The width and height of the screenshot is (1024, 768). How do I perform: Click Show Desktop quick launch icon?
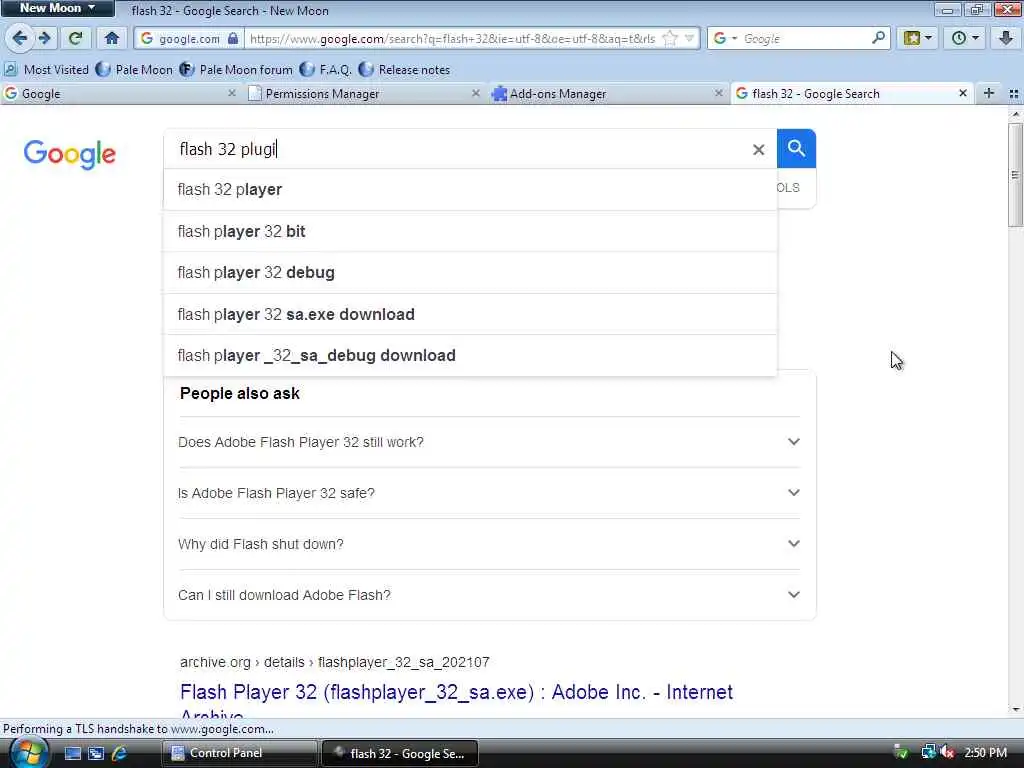click(x=72, y=754)
